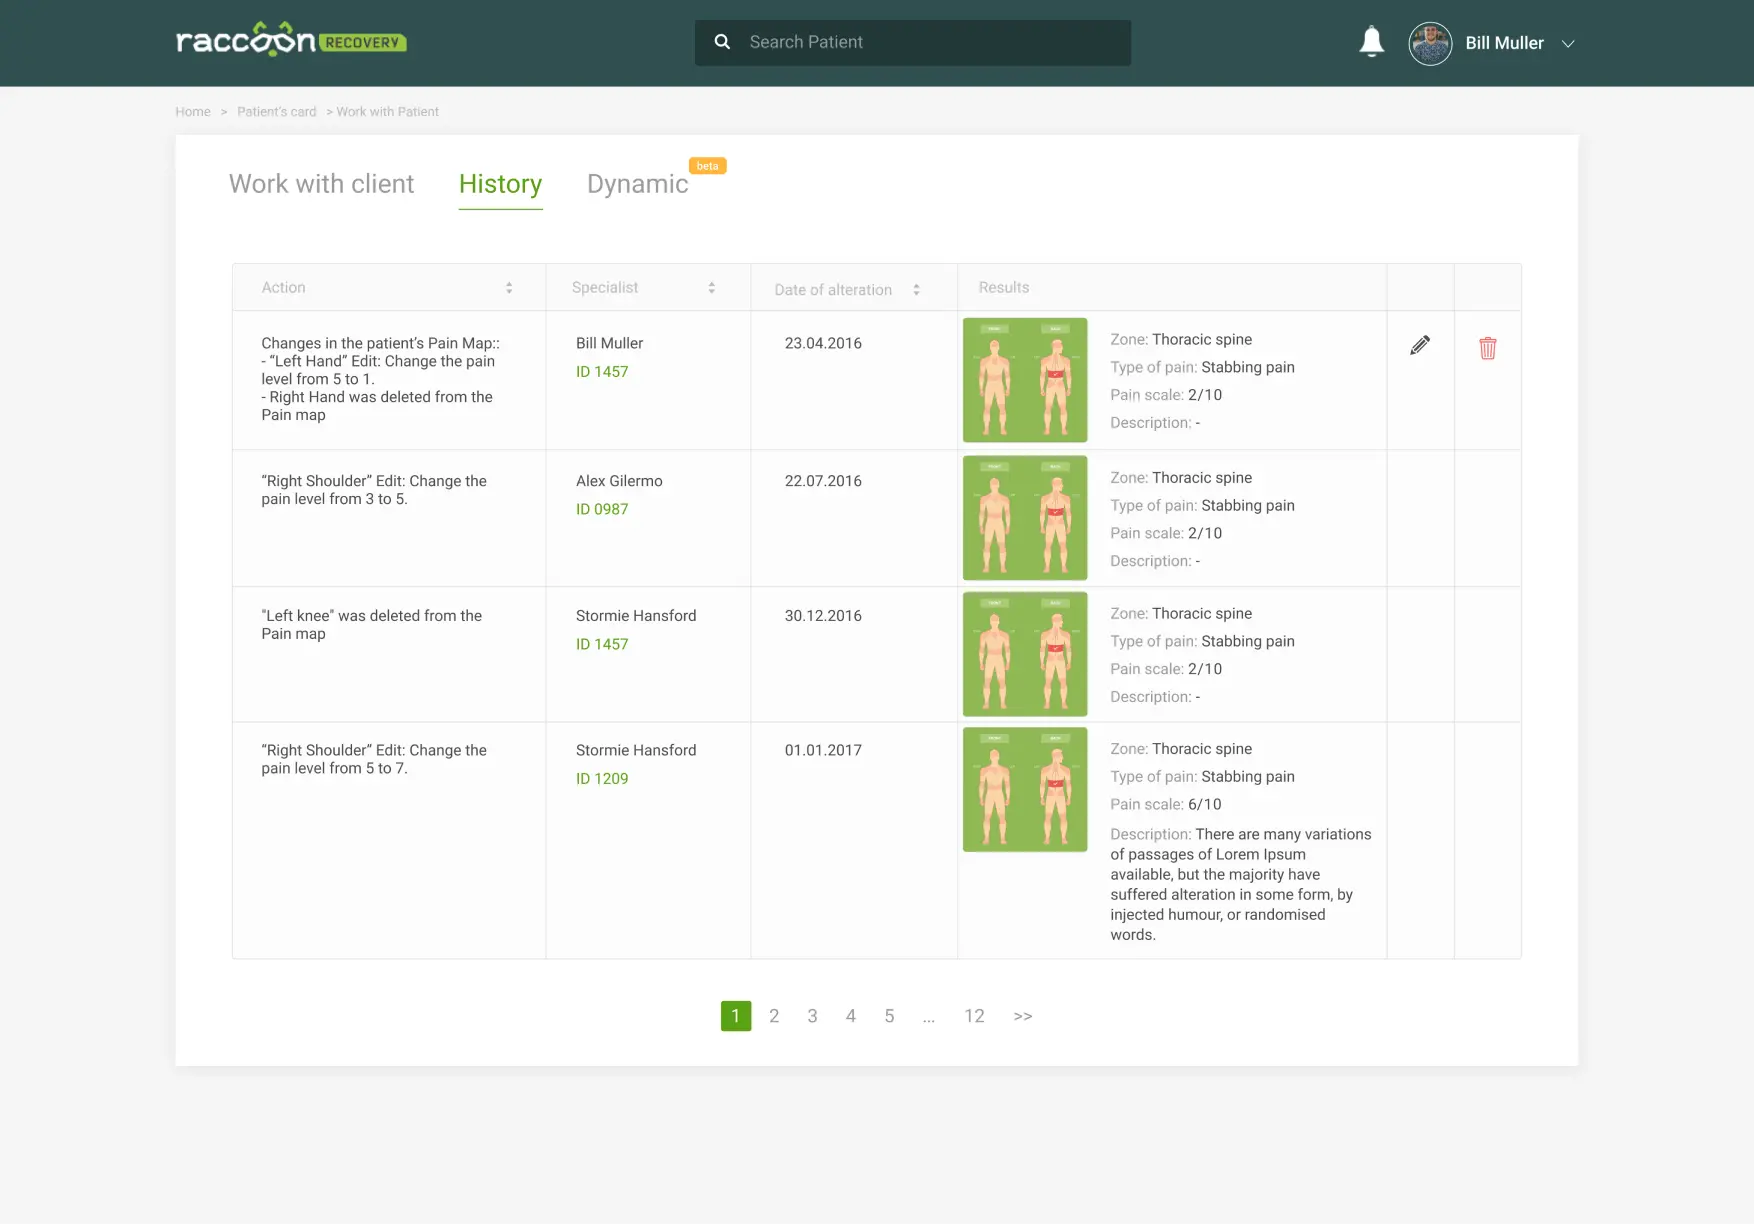Switch to the Work with client tab
Viewport: 1754px width, 1224px height.
321,184
